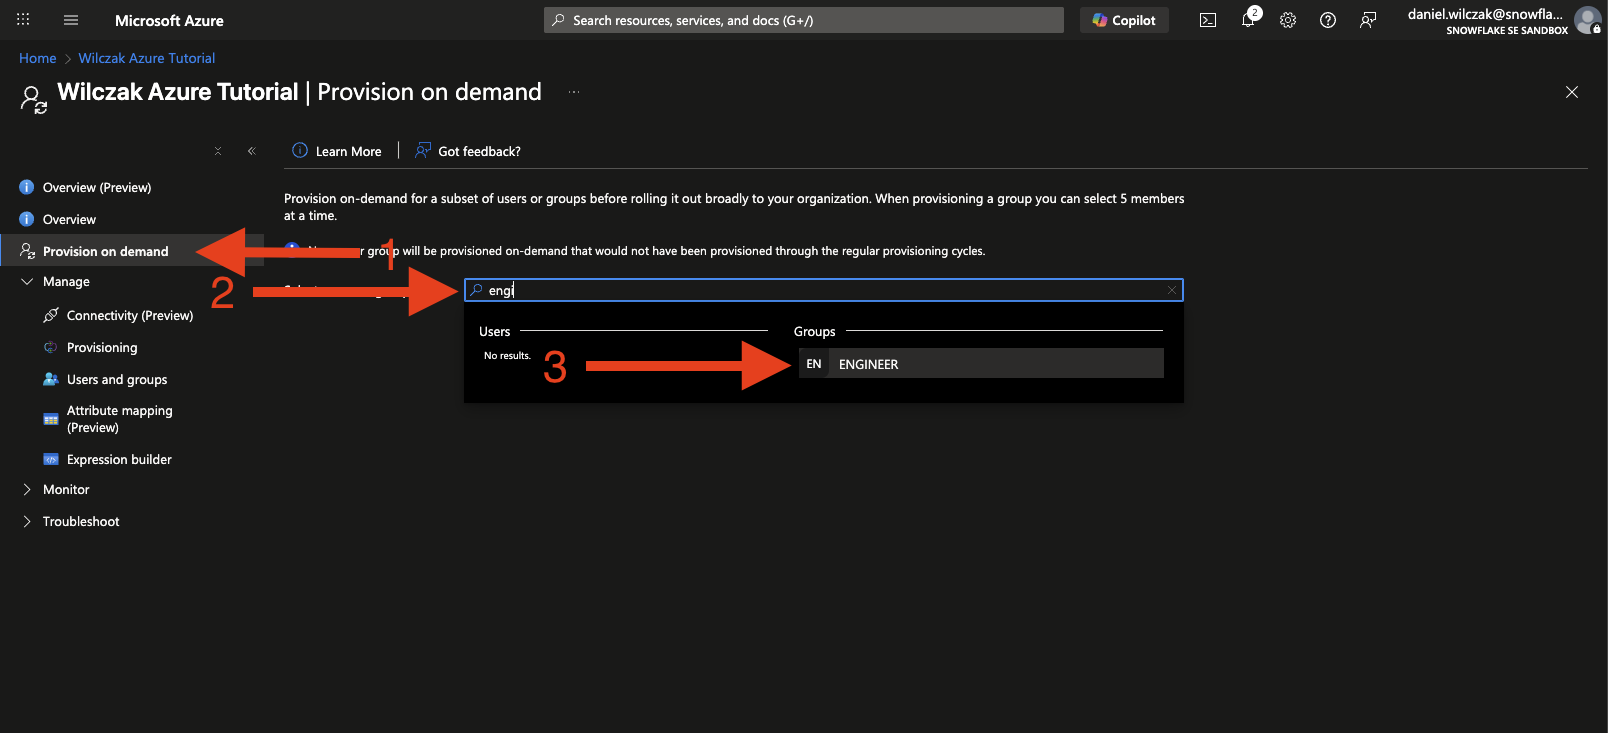Image resolution: width=1608 pixels, height=733 pixels.
Task: Open Users and groups page
Action: coord(117,380)
